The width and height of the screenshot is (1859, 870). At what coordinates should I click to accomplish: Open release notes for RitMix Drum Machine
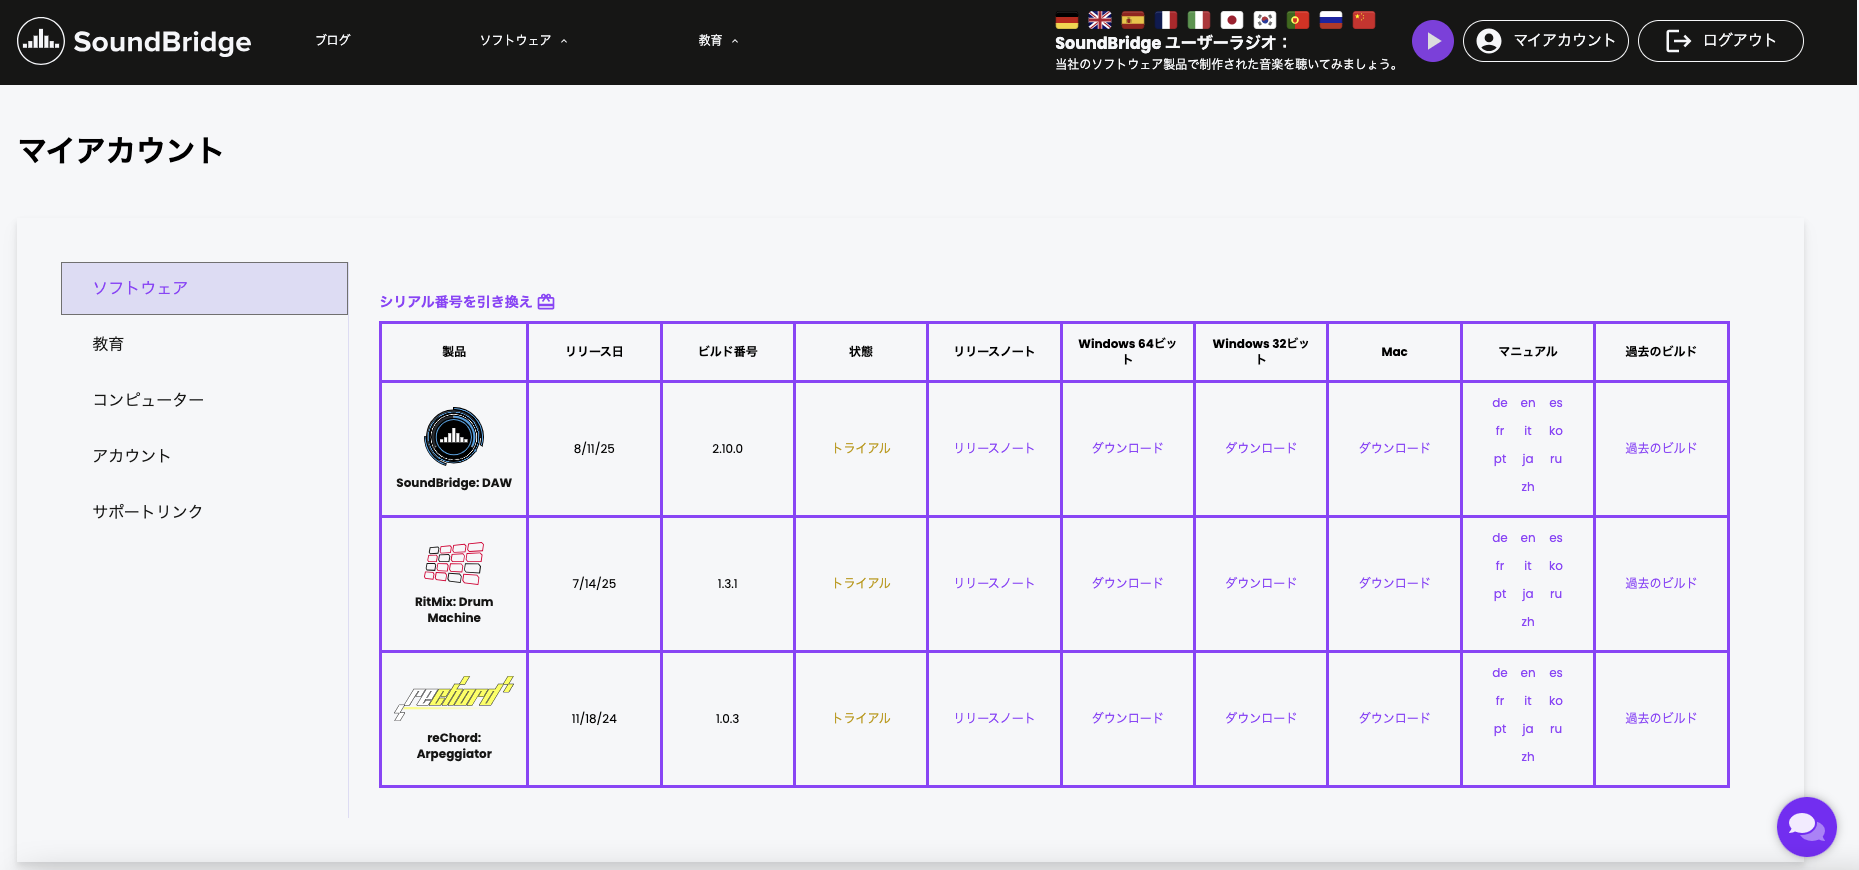pos(994,583)
